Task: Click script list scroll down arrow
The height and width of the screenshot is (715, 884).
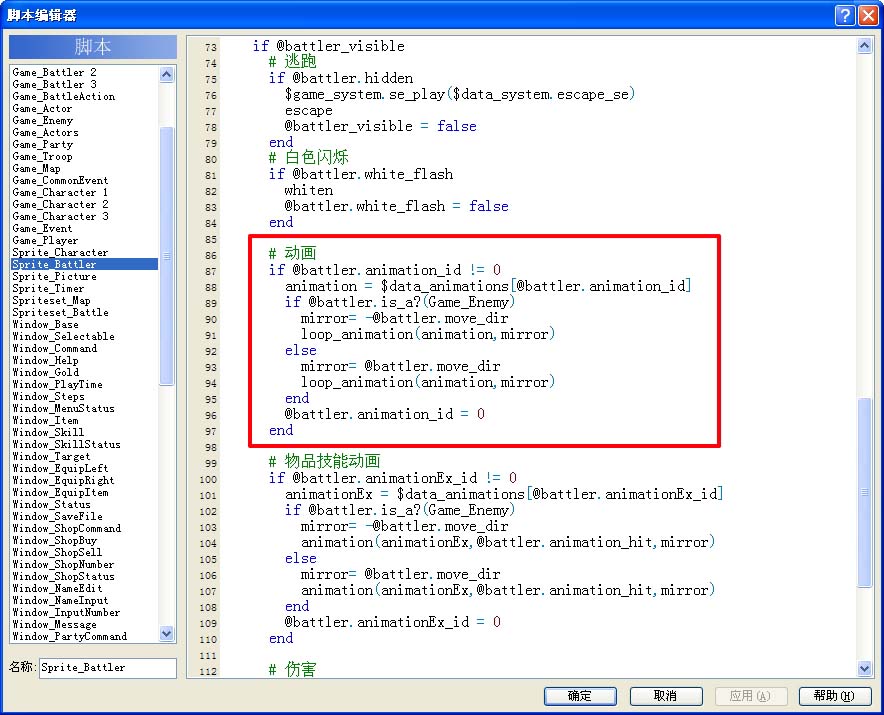Action: (166, 634)
